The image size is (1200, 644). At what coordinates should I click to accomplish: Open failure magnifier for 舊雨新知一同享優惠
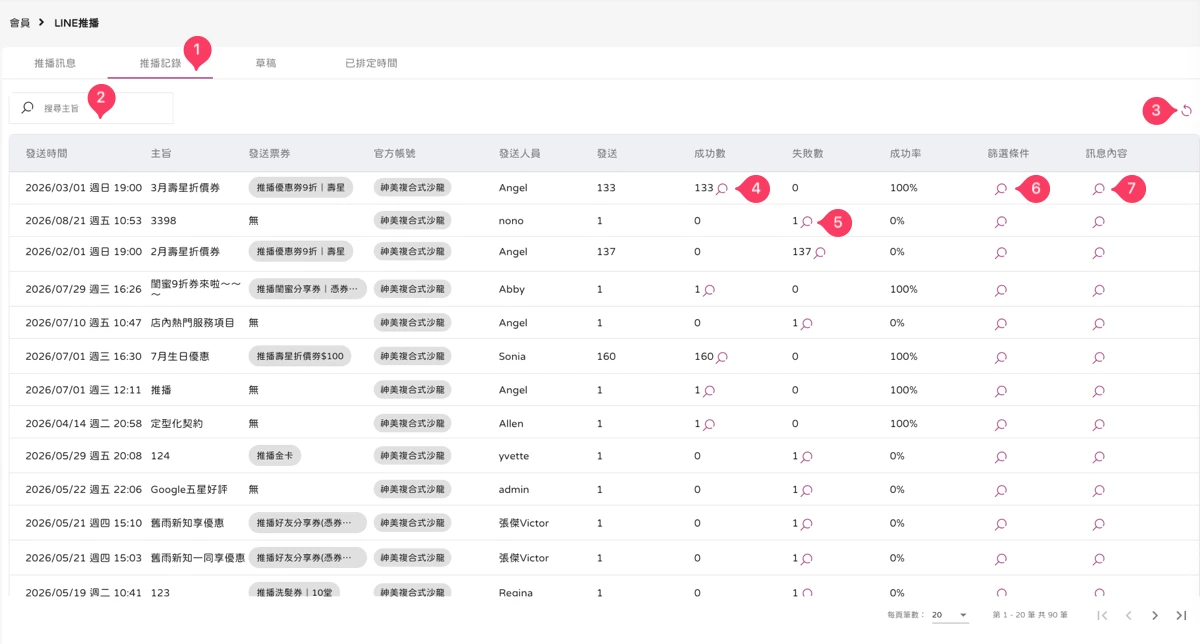tap(807, 558)
